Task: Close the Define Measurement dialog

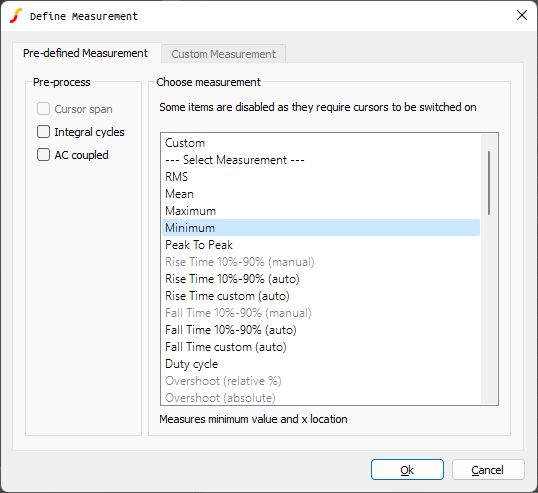Action: coord(522,15)
